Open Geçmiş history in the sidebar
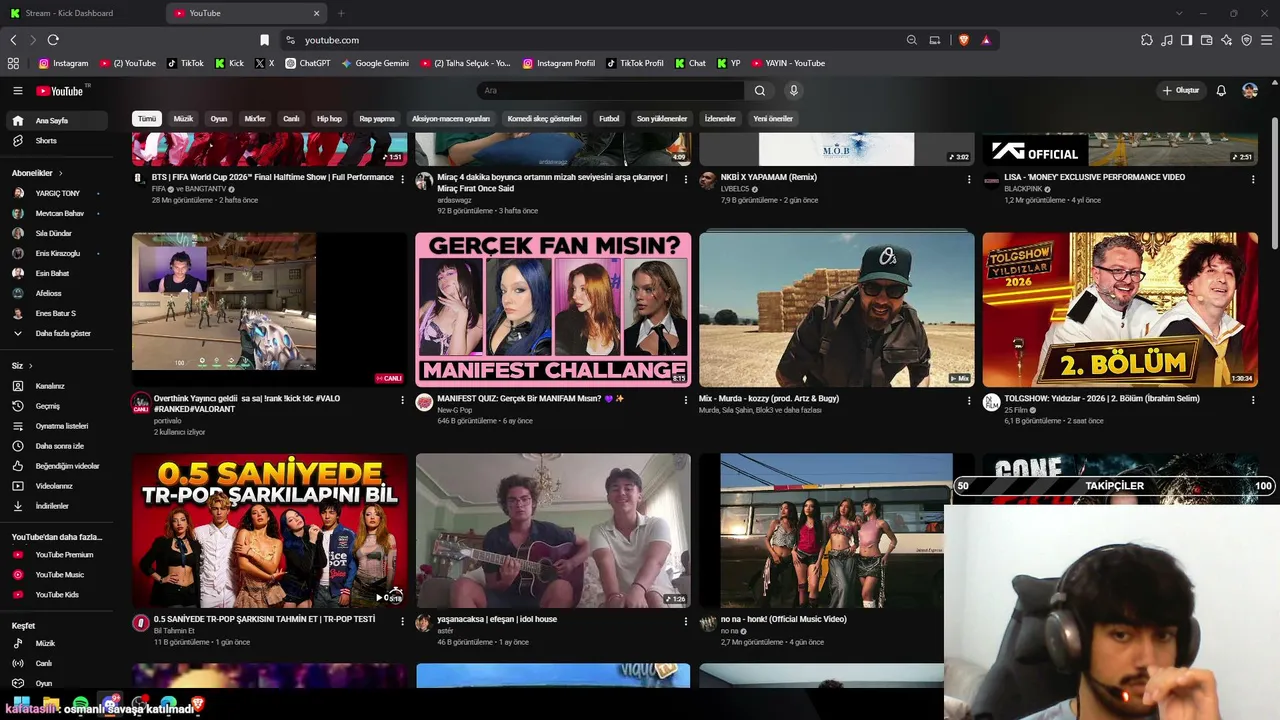 pyautogui.click(x=58, y=406)
